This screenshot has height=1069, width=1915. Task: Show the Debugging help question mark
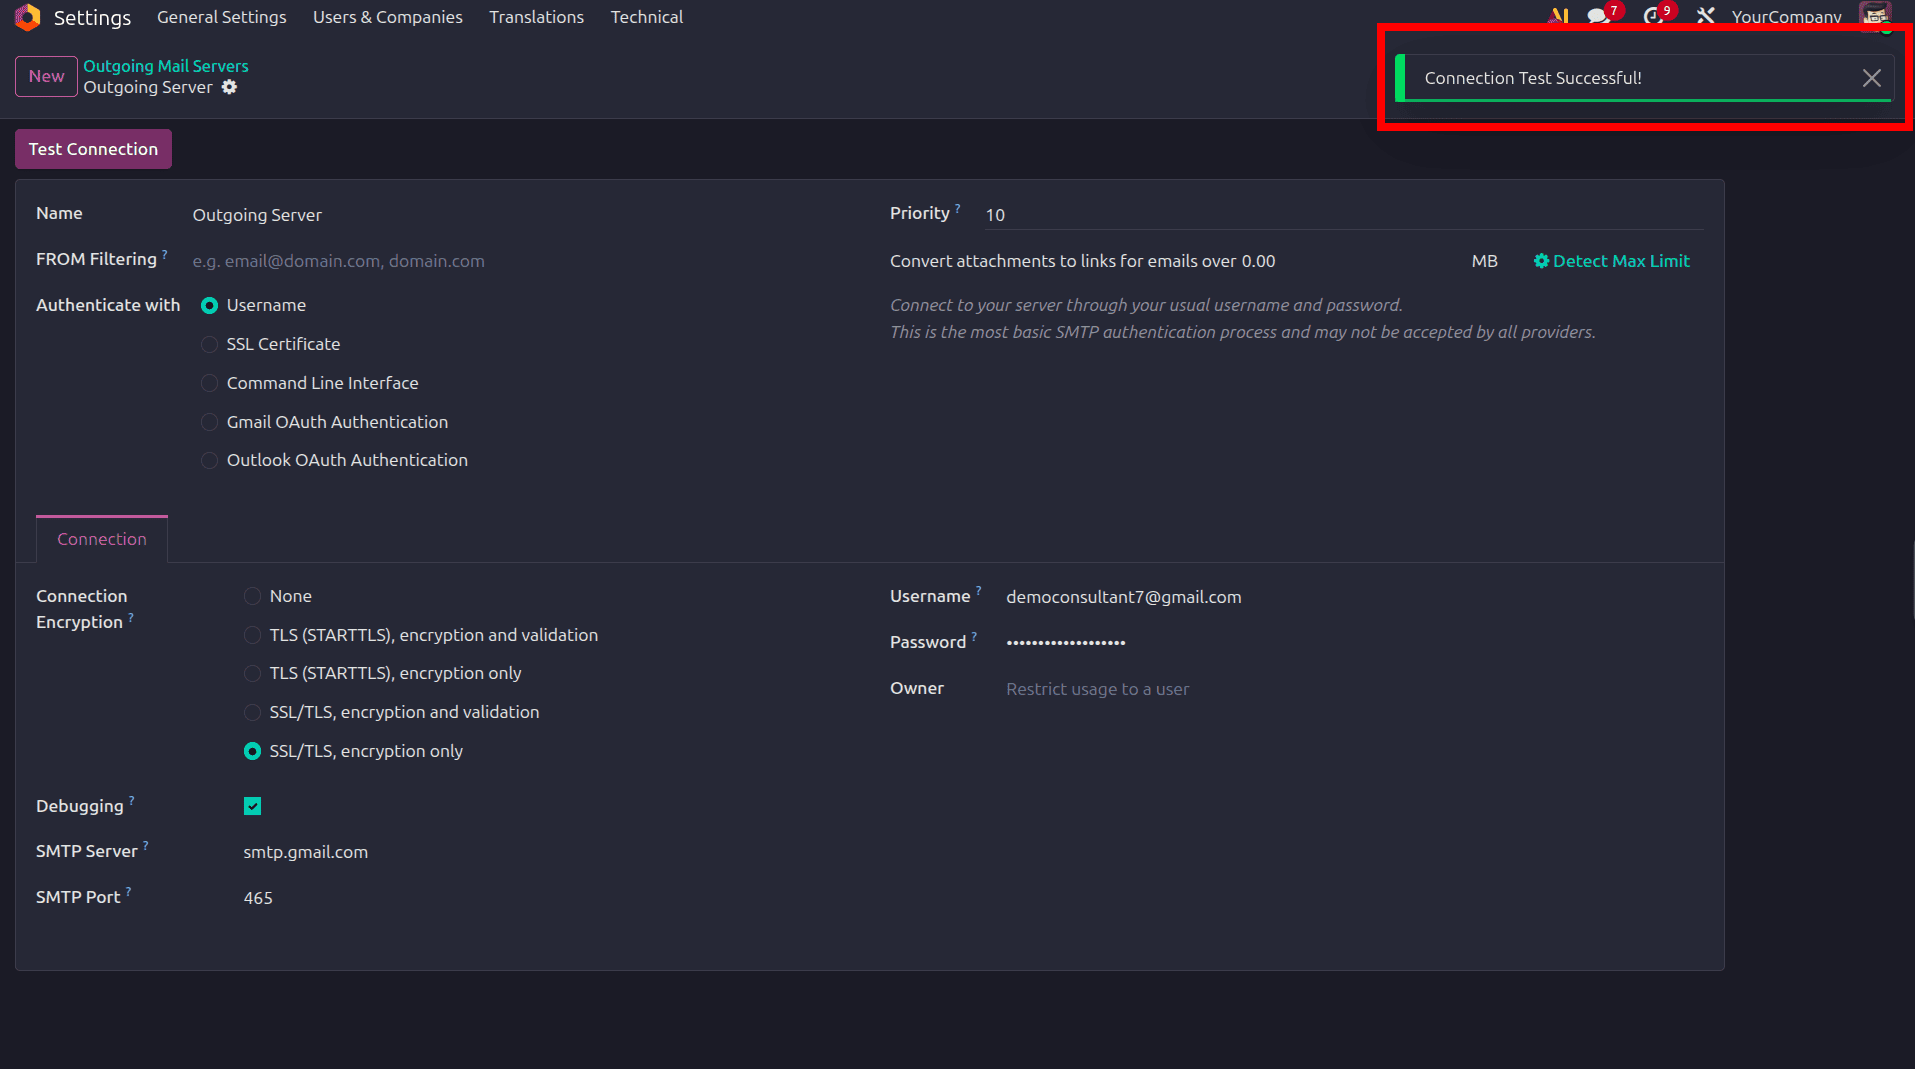pyautogui.click(x=132, y=801)
